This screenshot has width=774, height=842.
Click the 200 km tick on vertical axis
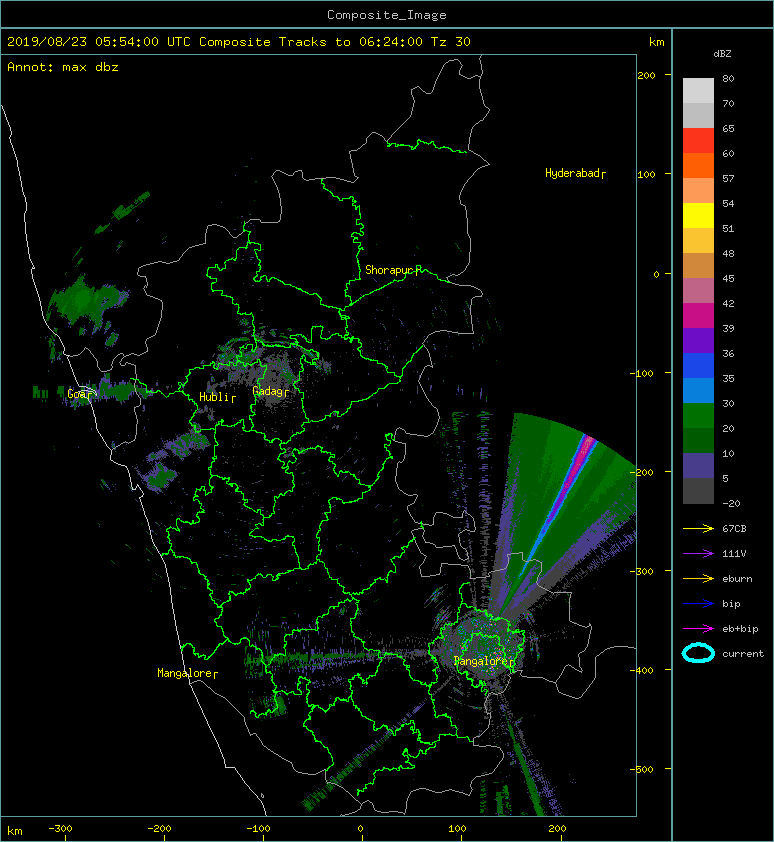[647, 75]
